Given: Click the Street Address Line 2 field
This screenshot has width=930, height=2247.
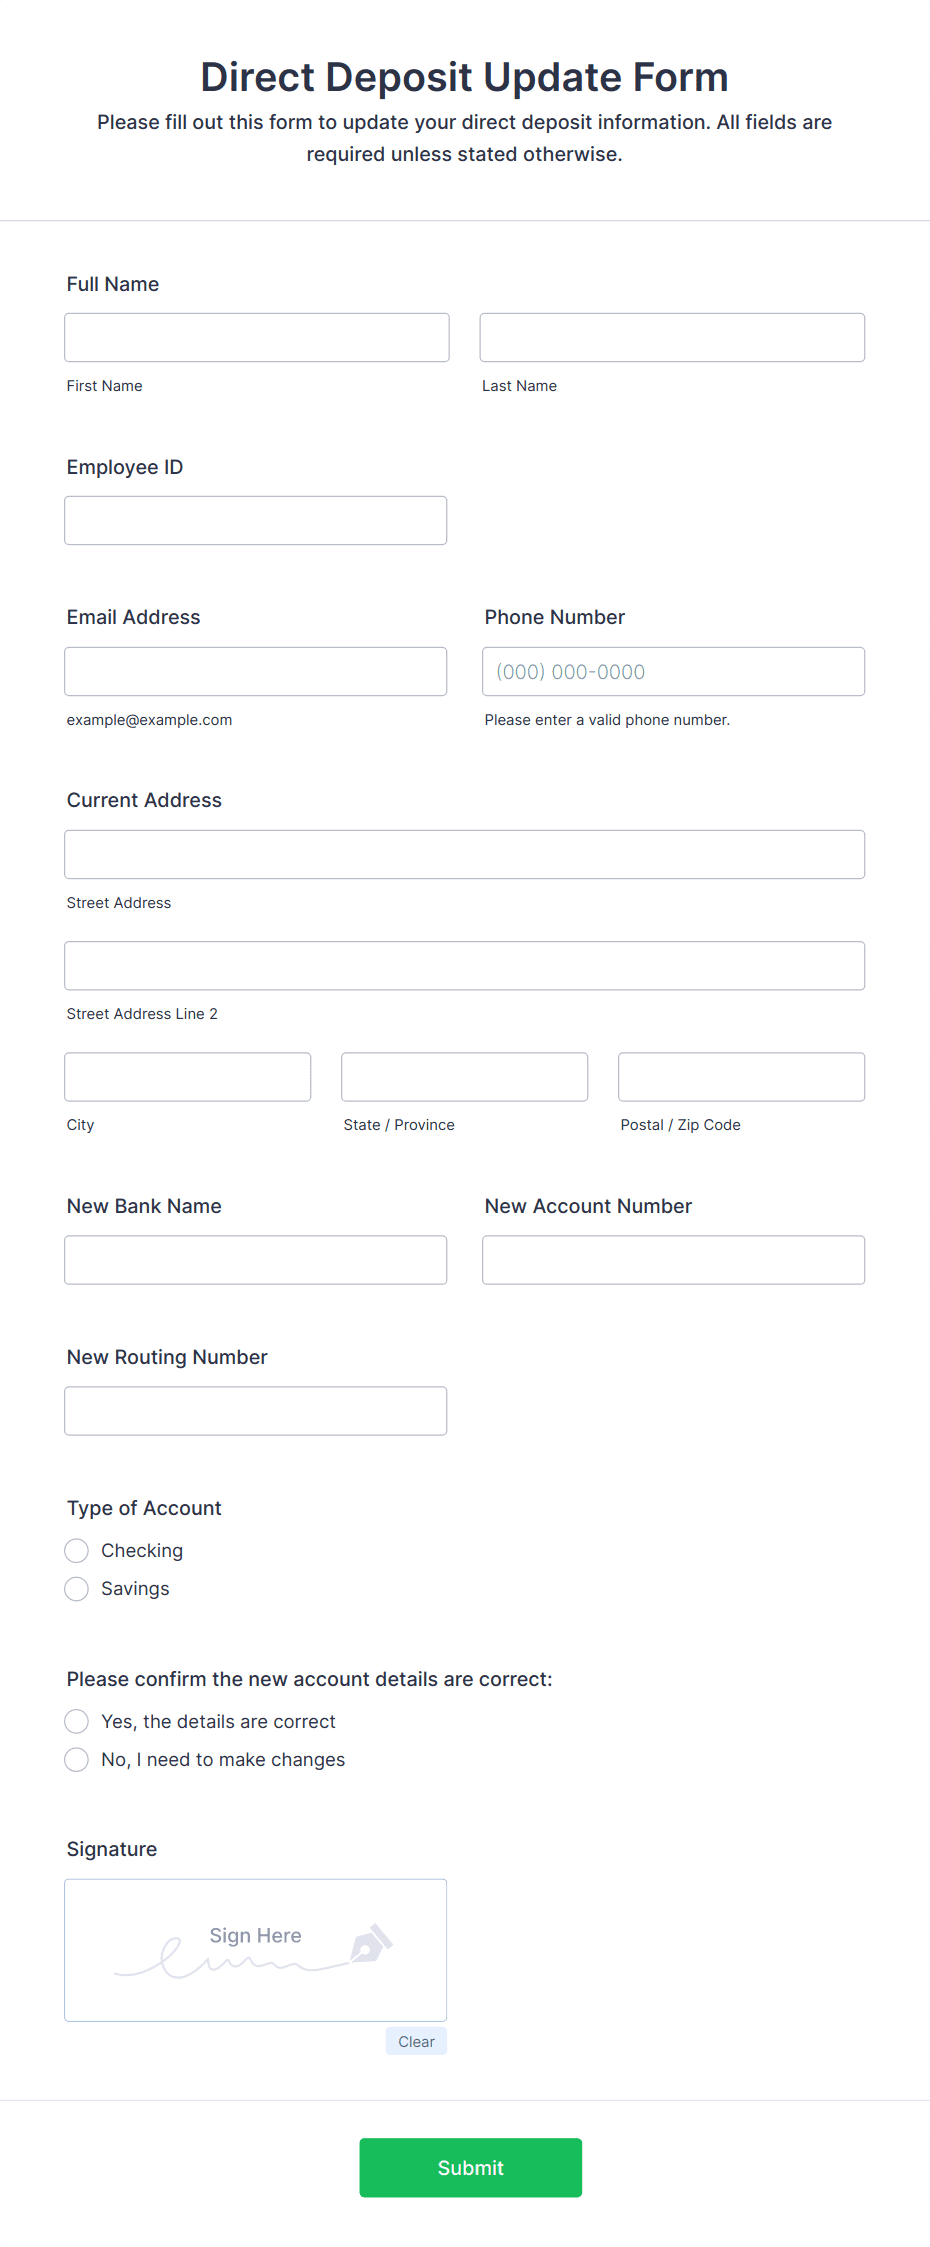Looking at the screenshot, I should (x=464, y=965).
